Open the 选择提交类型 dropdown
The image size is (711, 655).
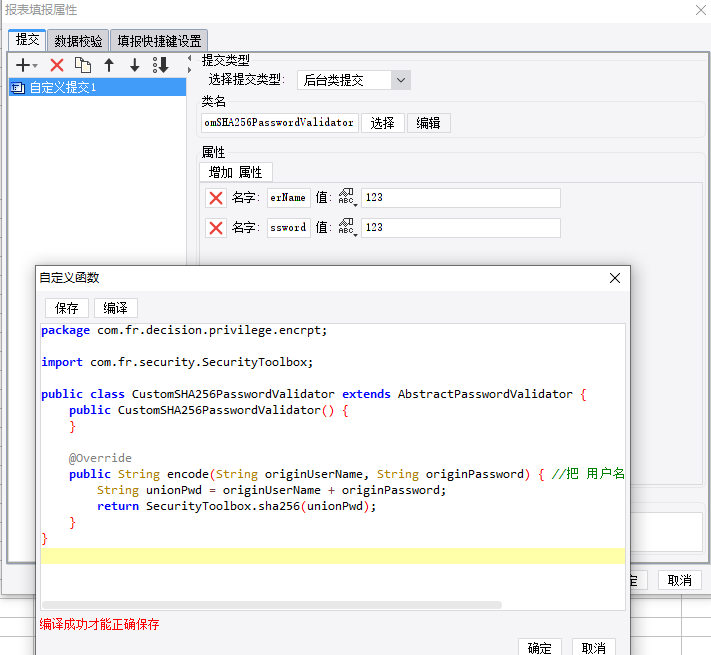[354, 80]
